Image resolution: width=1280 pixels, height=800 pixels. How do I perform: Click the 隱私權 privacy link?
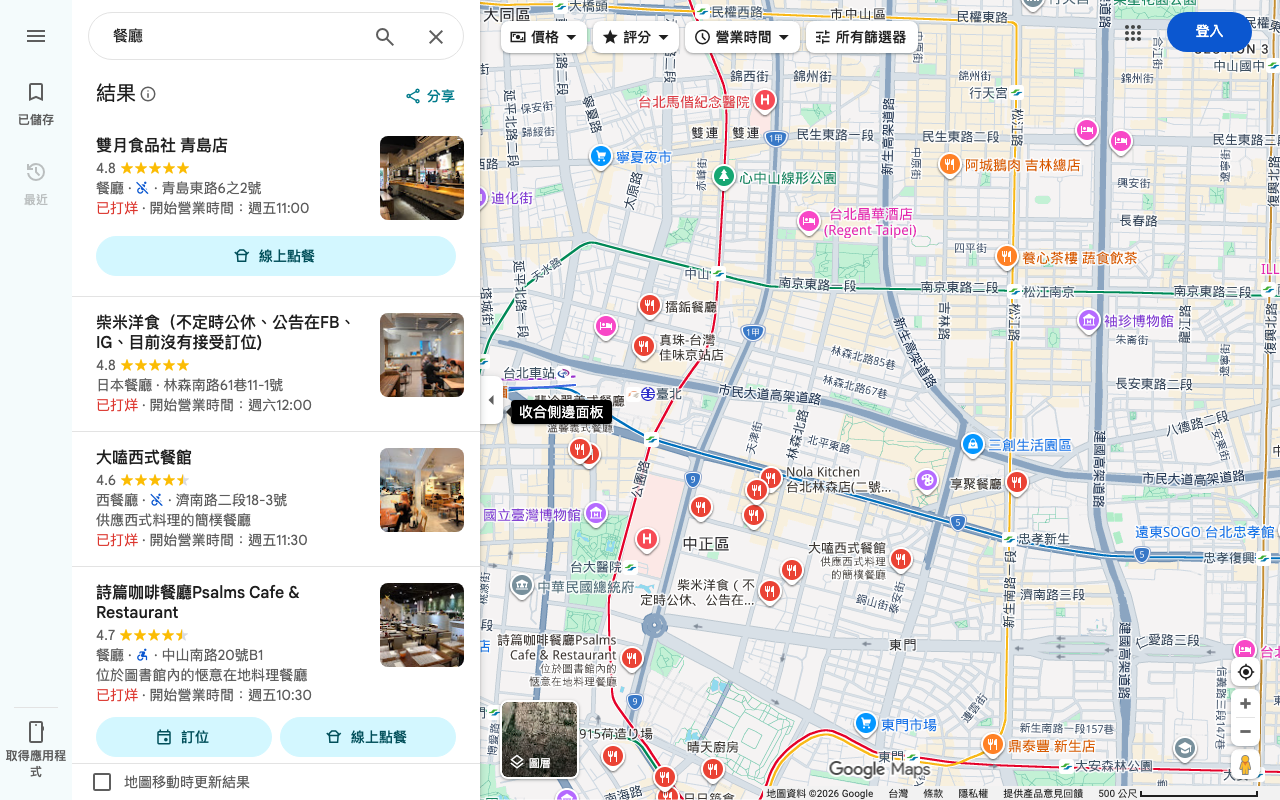[973, 793]
